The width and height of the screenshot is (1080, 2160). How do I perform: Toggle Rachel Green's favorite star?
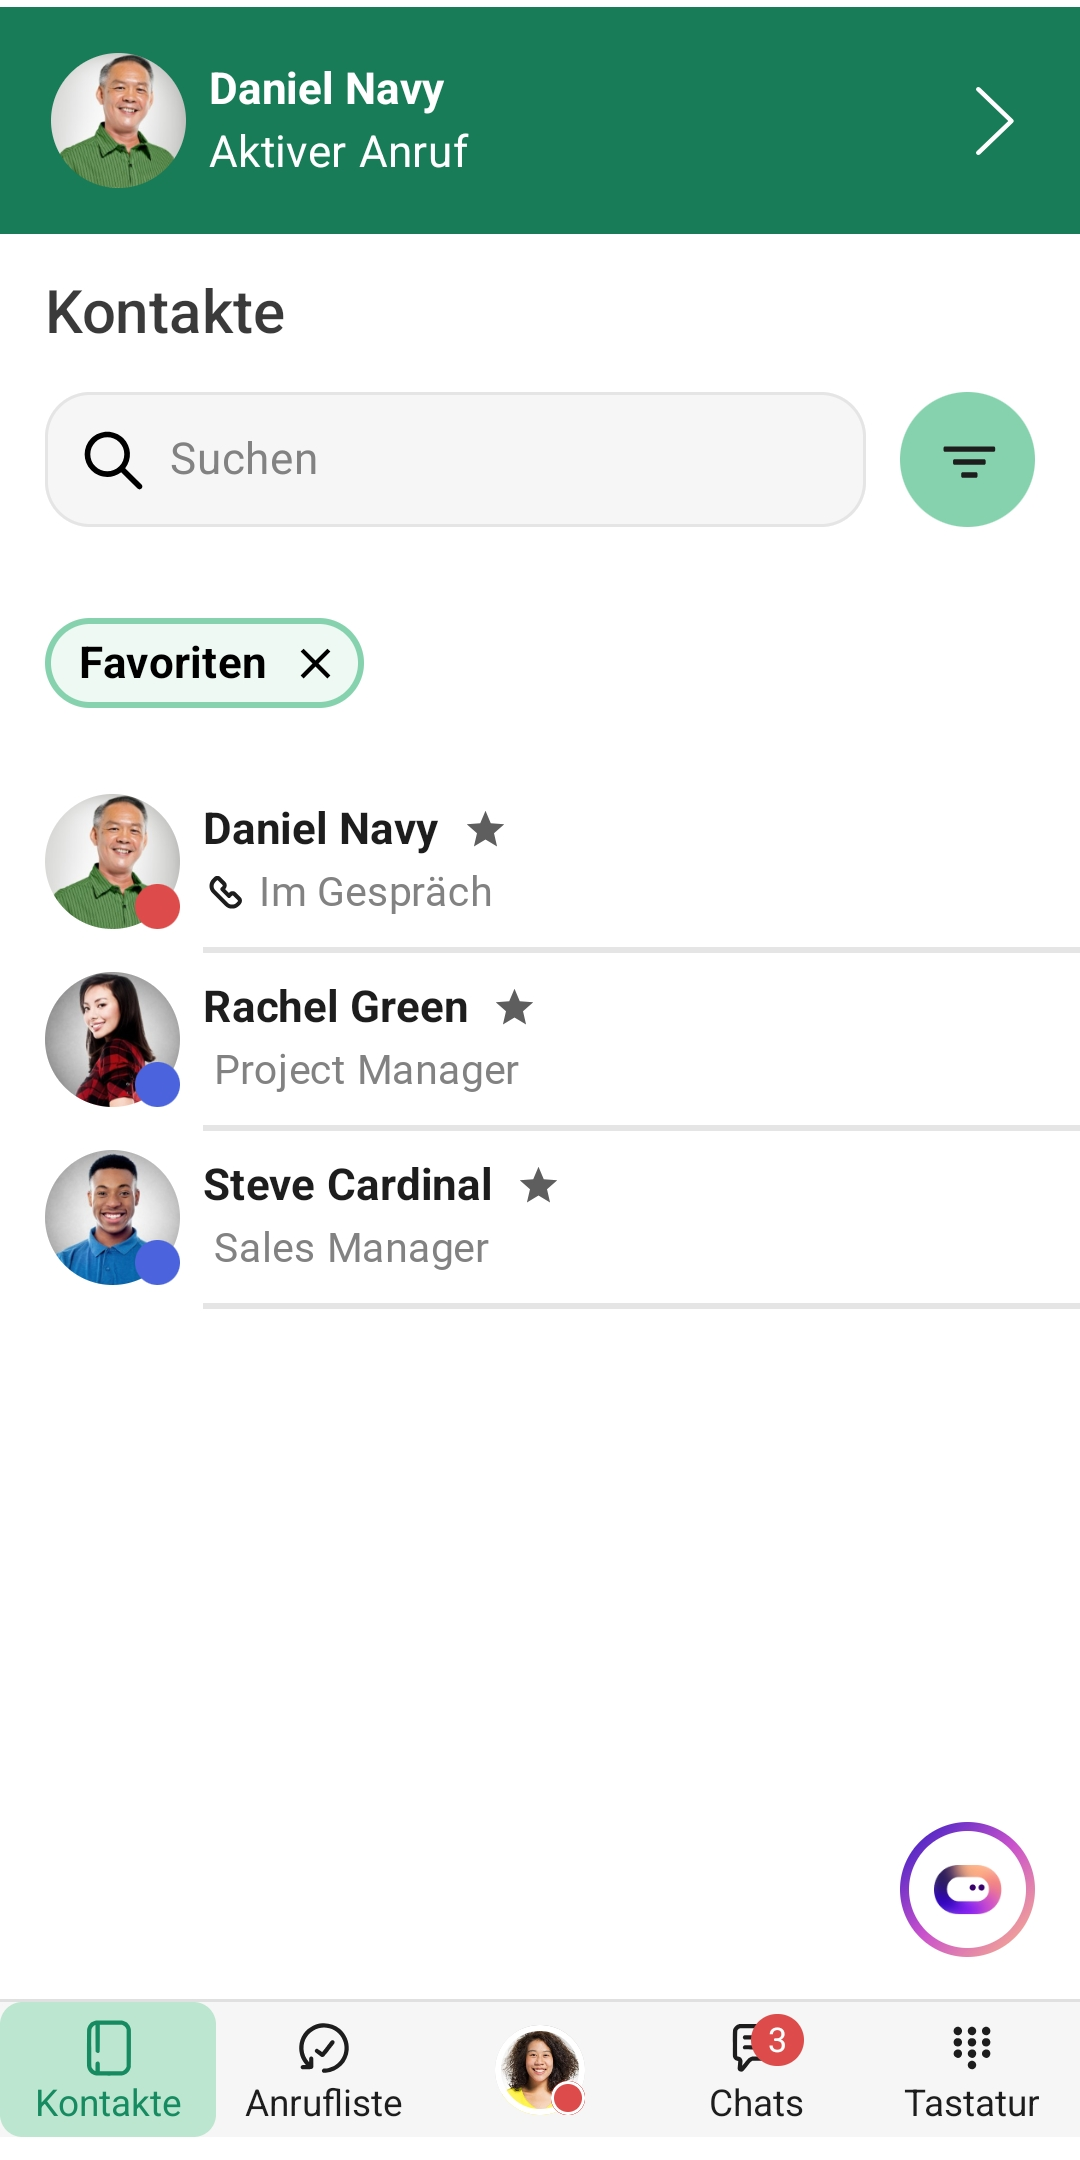pos(515,1007)
